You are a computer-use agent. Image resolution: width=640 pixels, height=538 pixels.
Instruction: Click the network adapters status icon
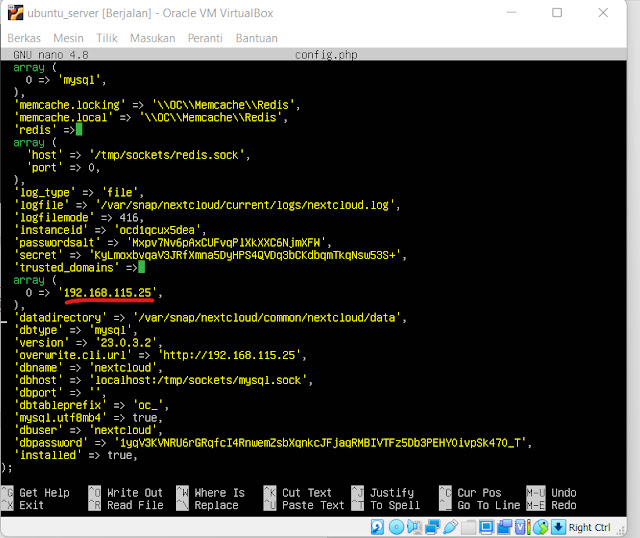433,527
